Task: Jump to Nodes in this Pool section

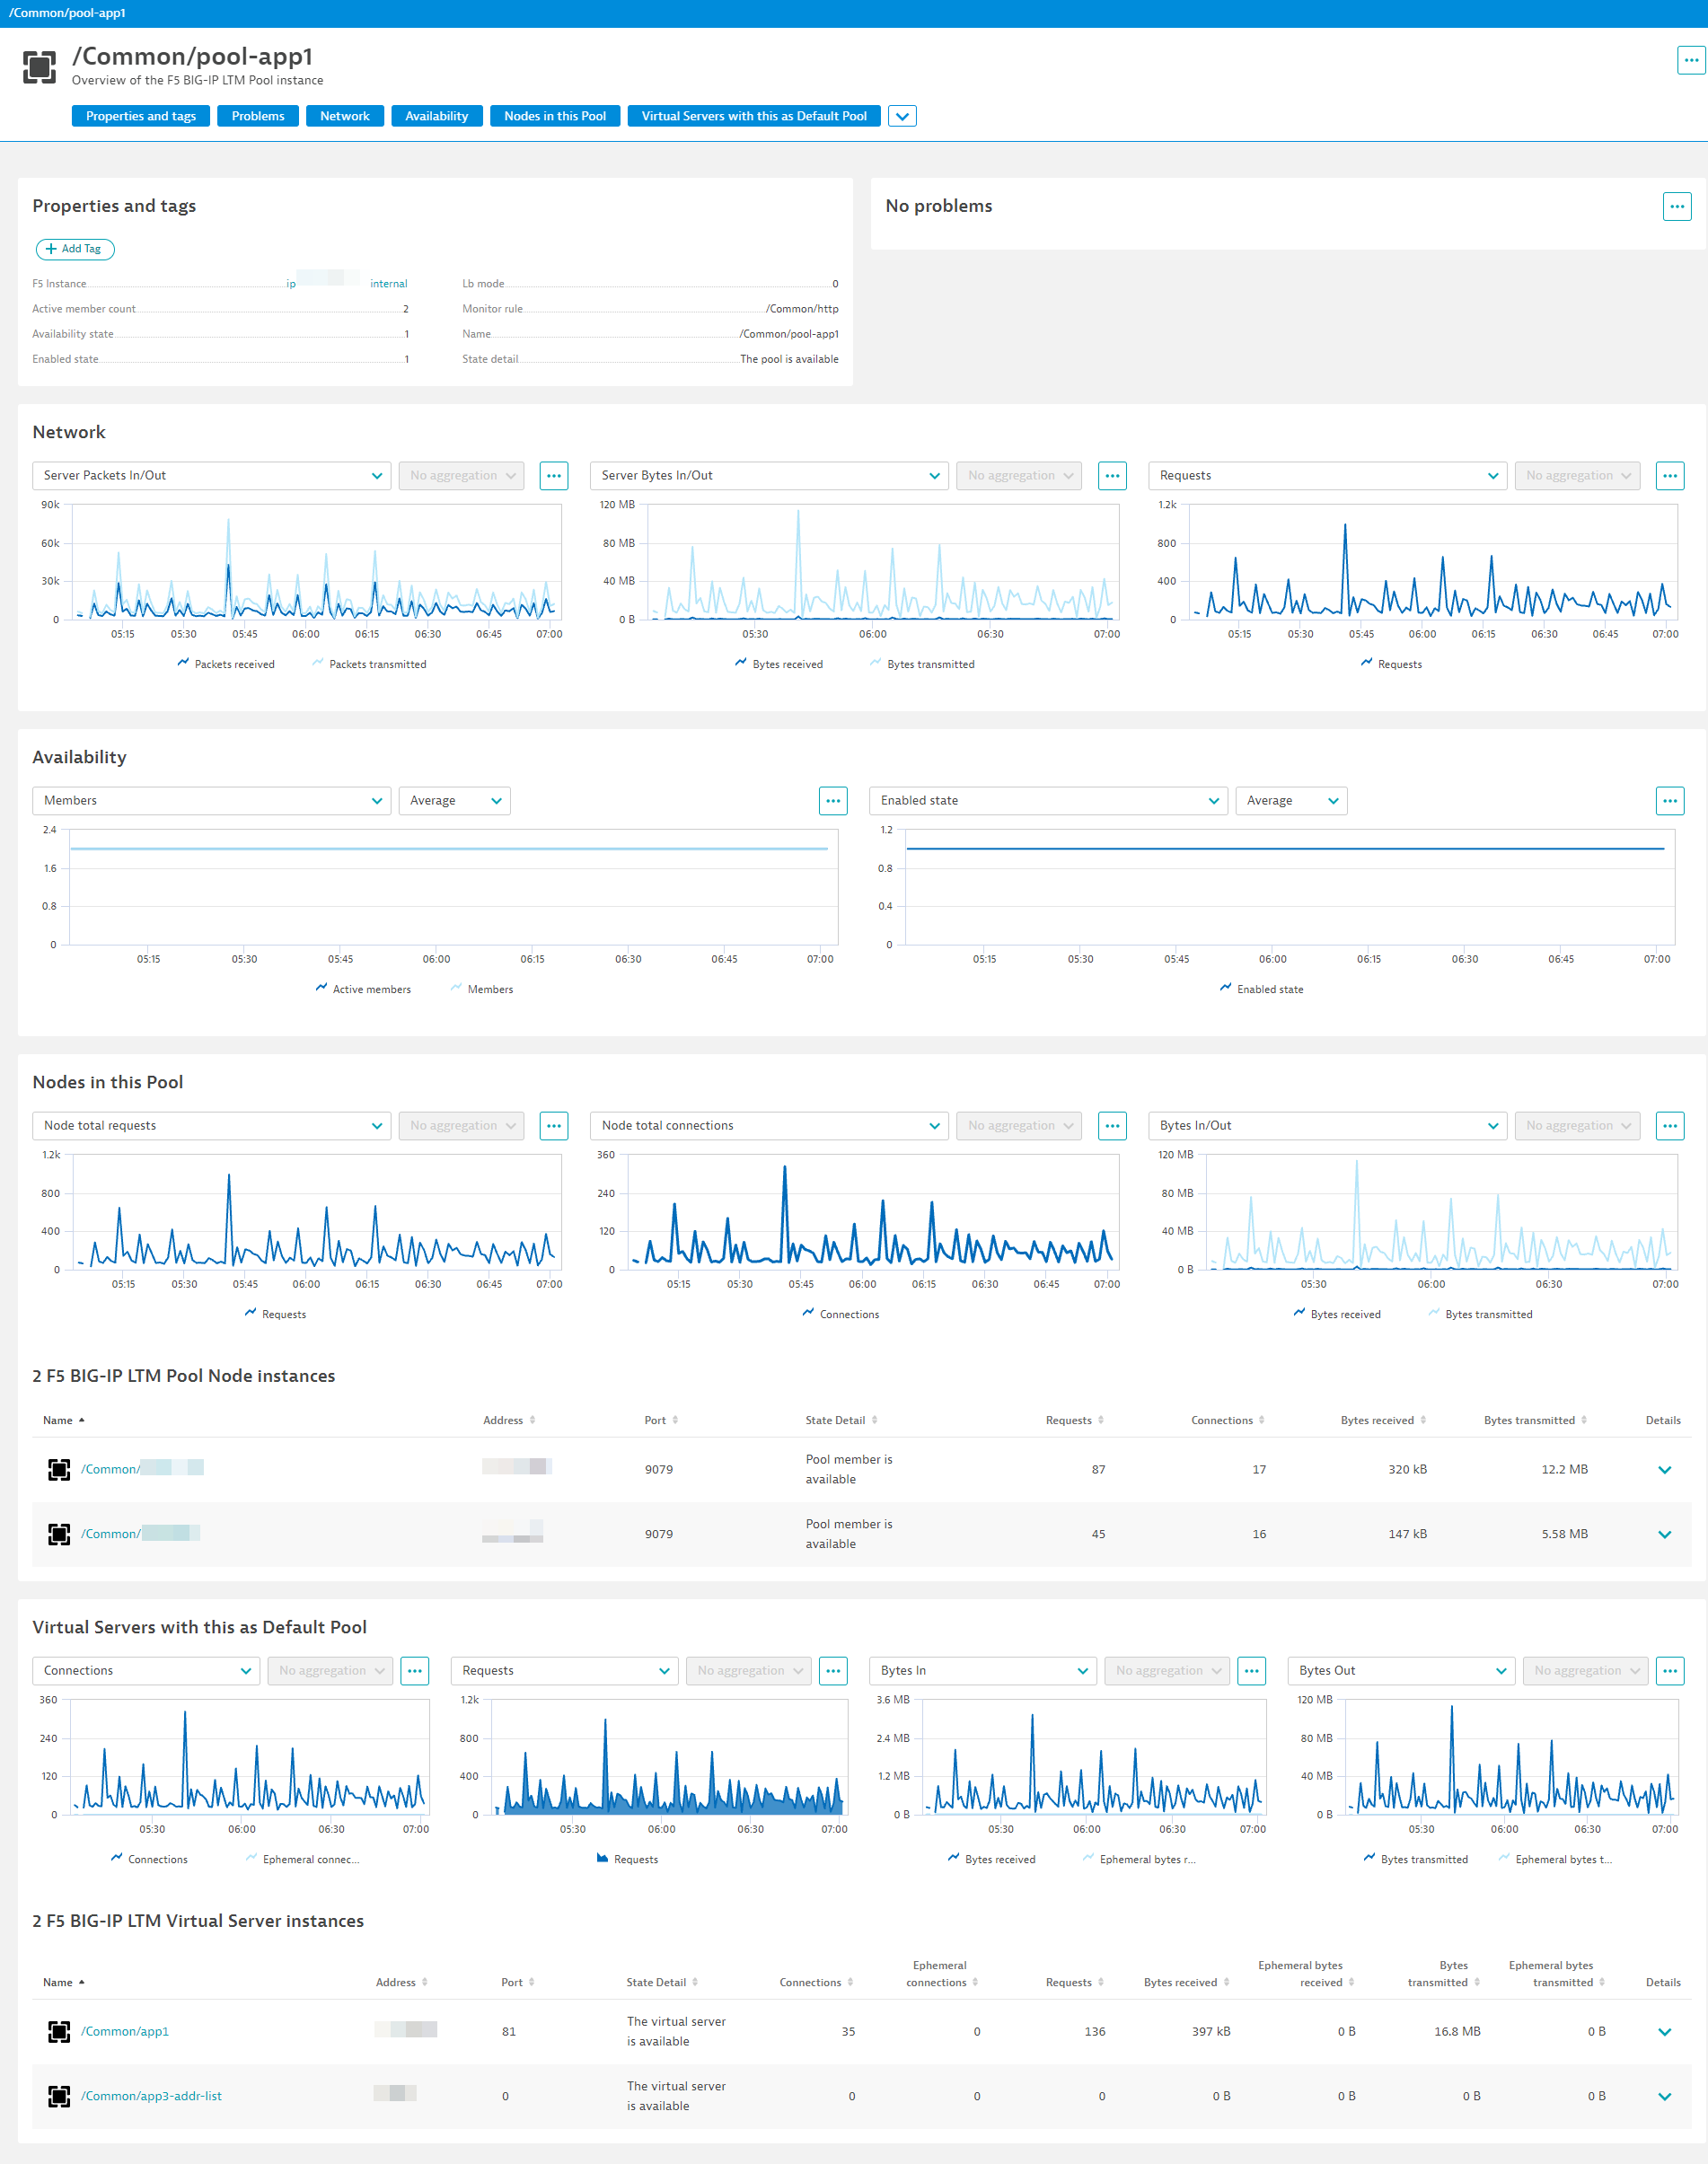Action: pyautogui.click(x=555, y=117)
